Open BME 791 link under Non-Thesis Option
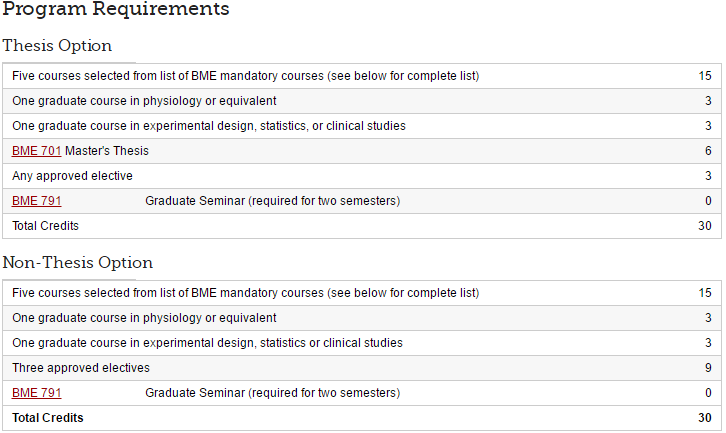This screenshot has width=726, height=433. point(36,393)
